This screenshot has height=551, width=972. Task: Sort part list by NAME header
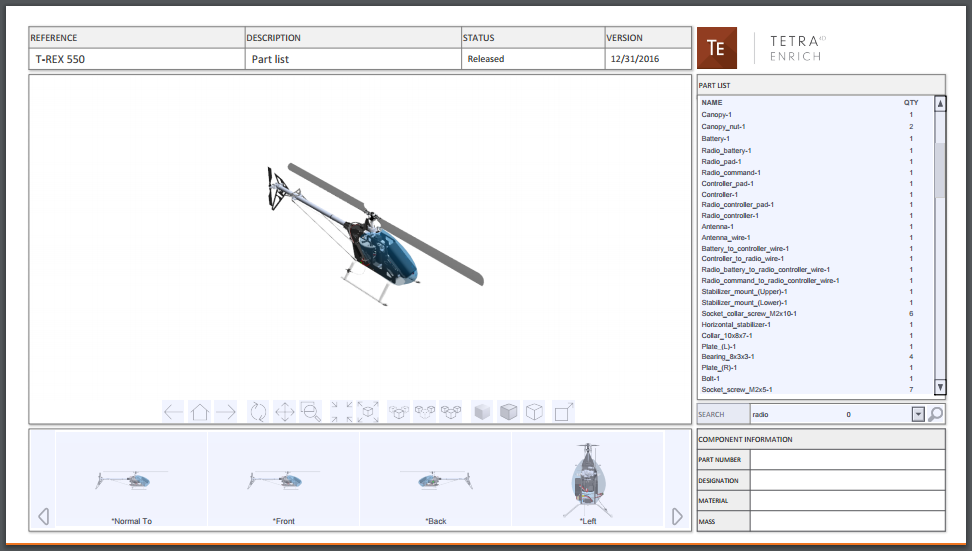(712, 102)
